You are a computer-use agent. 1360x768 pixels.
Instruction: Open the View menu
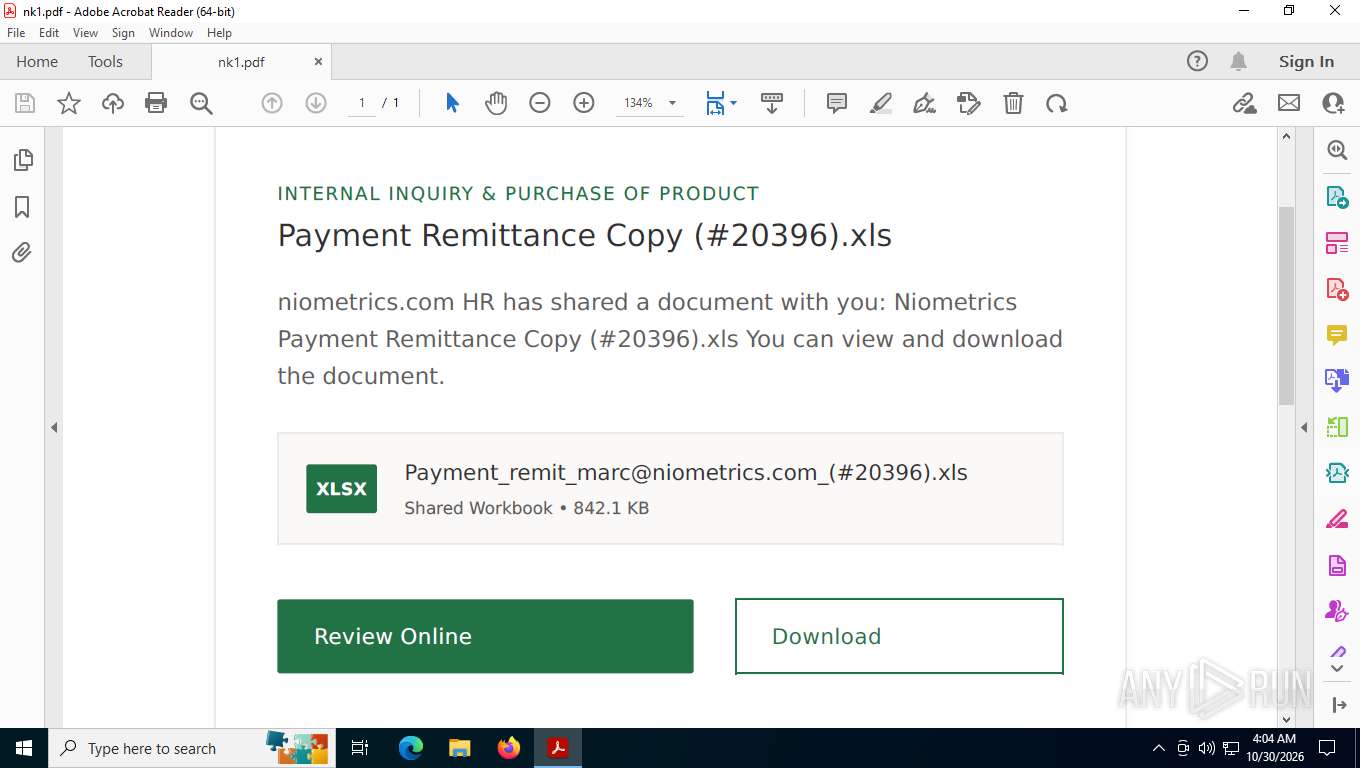click(x=85, y=33)
